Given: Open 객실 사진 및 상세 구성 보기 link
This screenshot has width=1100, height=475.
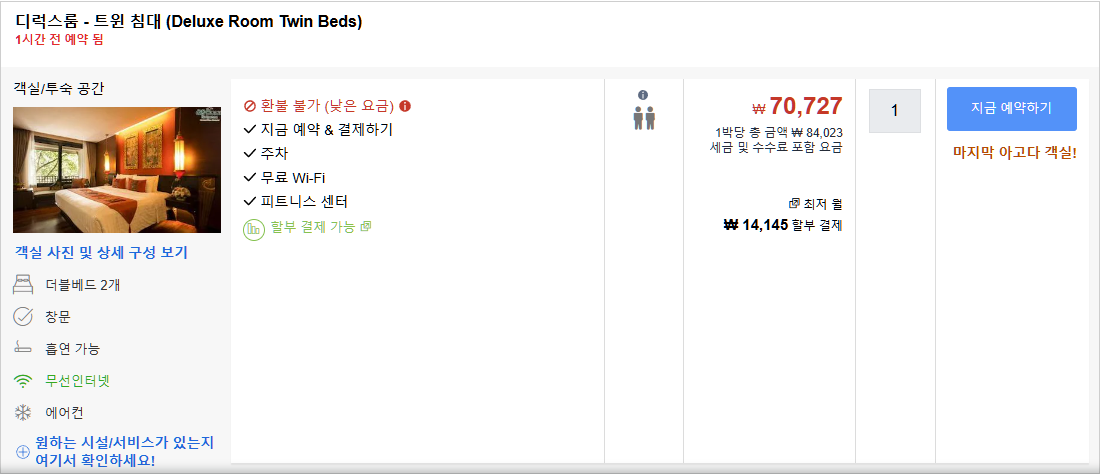Looking at the screenshot, I should click(x=101, y=253).
